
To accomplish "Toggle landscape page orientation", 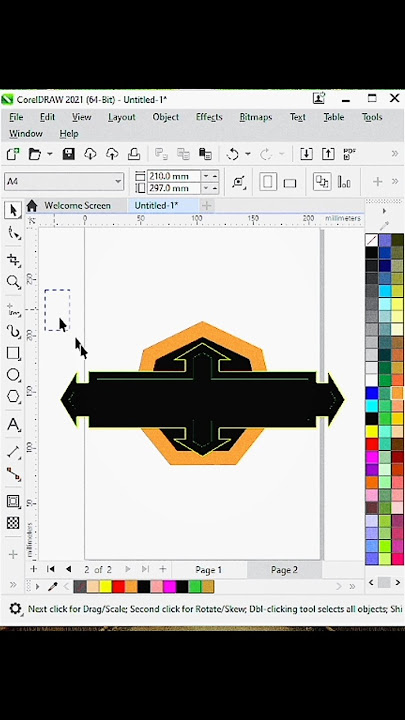I will [290, 183].
